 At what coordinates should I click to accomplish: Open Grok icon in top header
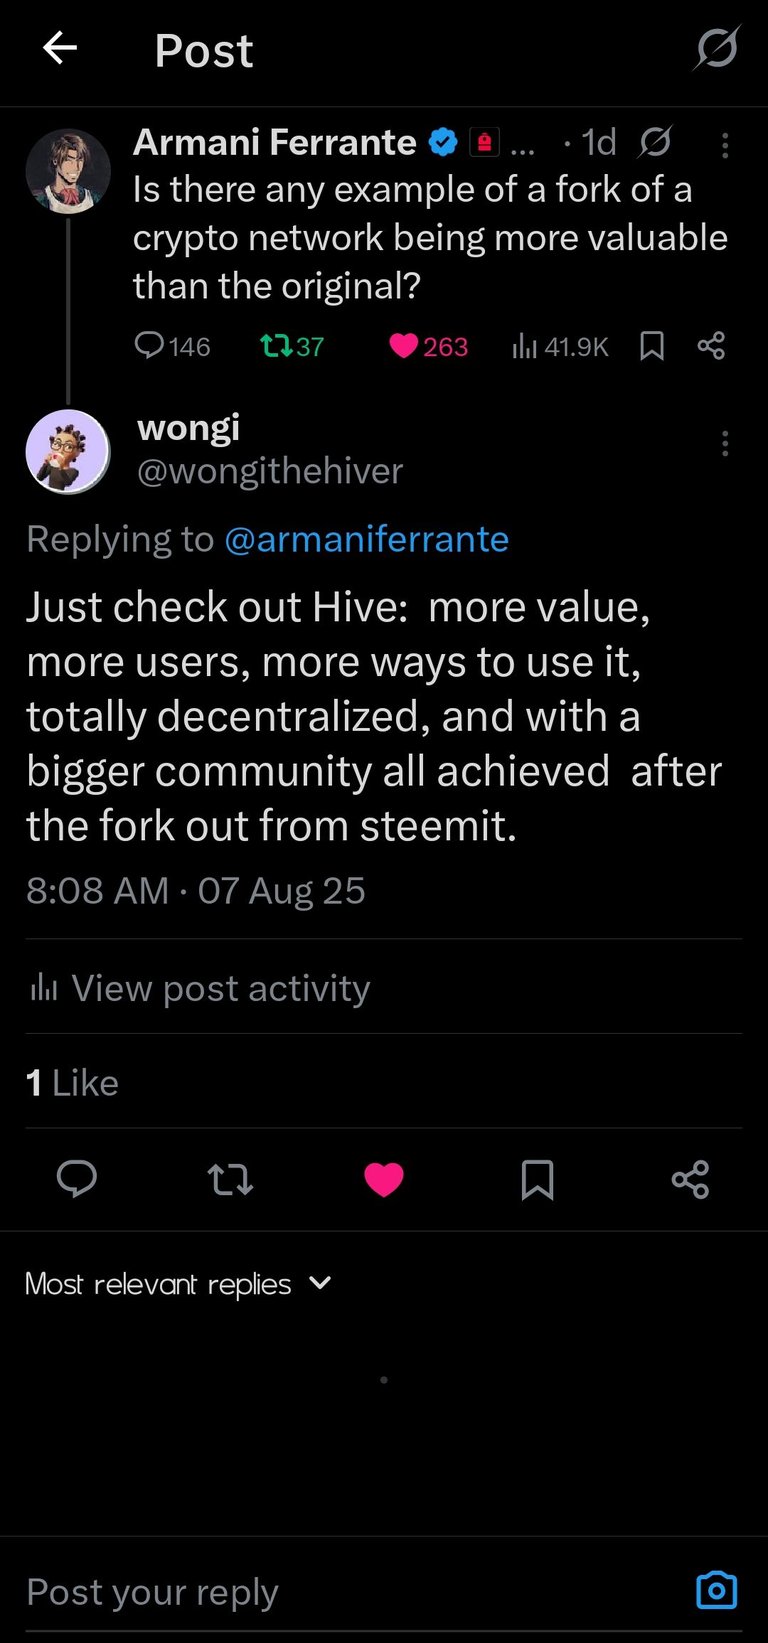(717, 48)
